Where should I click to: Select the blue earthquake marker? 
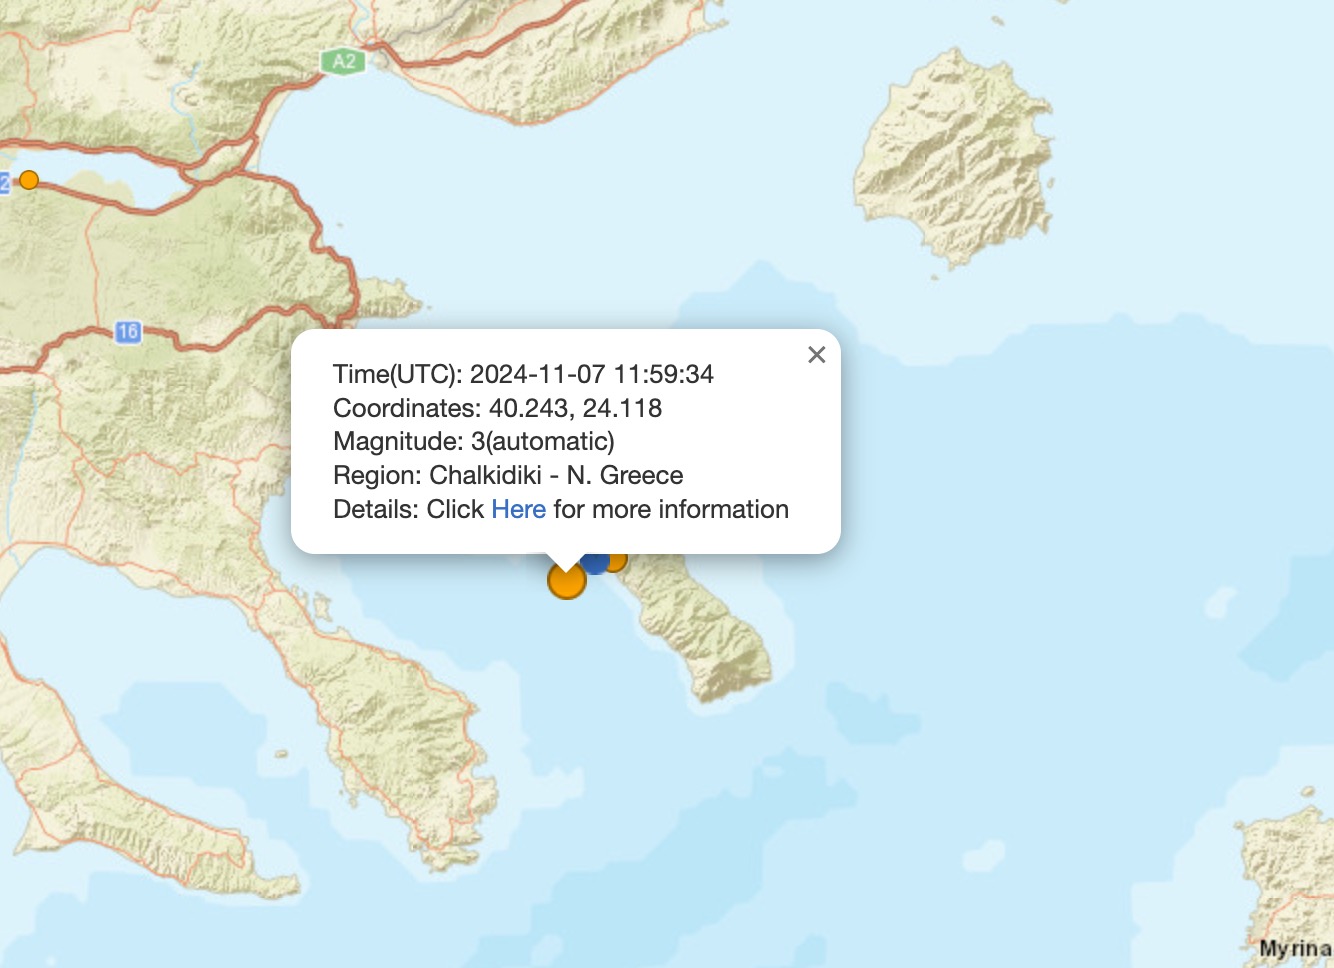click(x=595, y=562)
